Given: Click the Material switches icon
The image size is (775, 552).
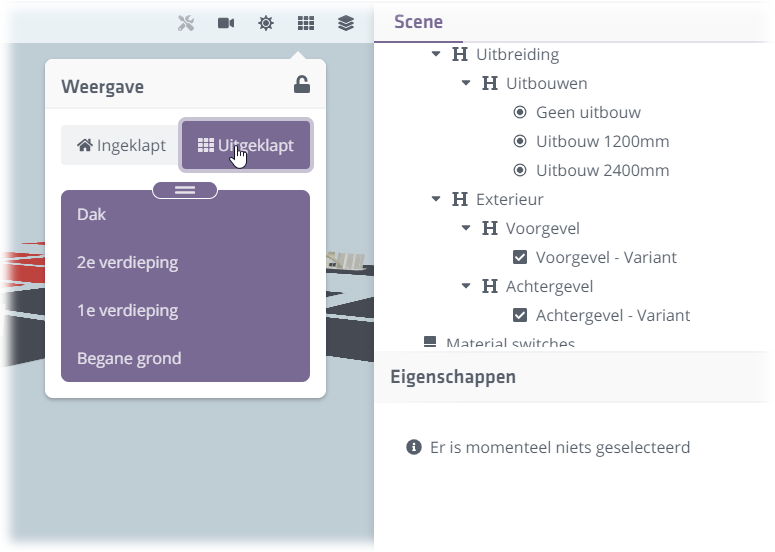Looking at the screenshot, I should coord(430,343).
